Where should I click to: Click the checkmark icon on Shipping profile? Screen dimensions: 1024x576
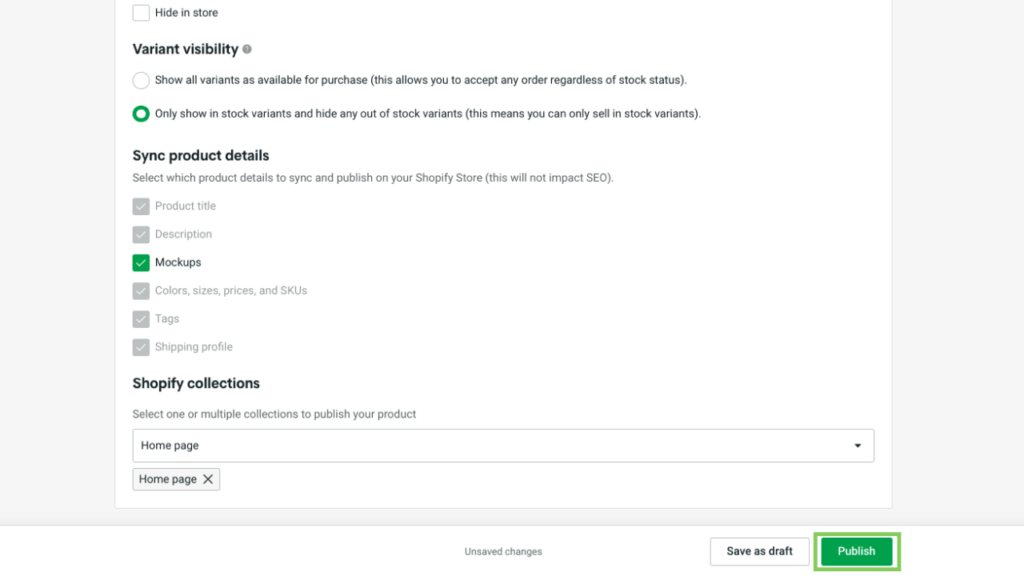[x=141, y=347]
